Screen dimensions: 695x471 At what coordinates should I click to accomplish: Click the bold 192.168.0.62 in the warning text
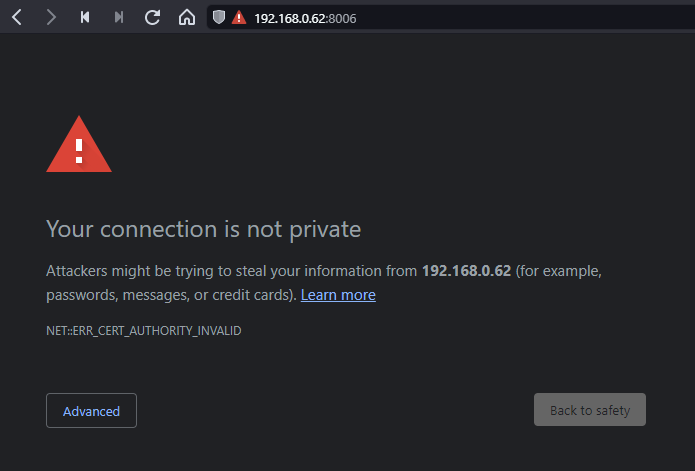point(466,271)
